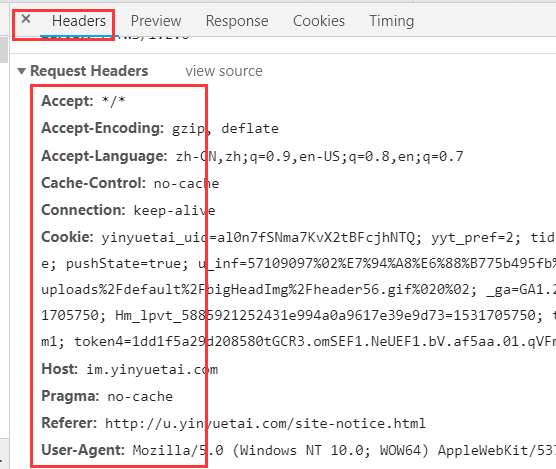Open the Timing tab

[x=391, y=21]
